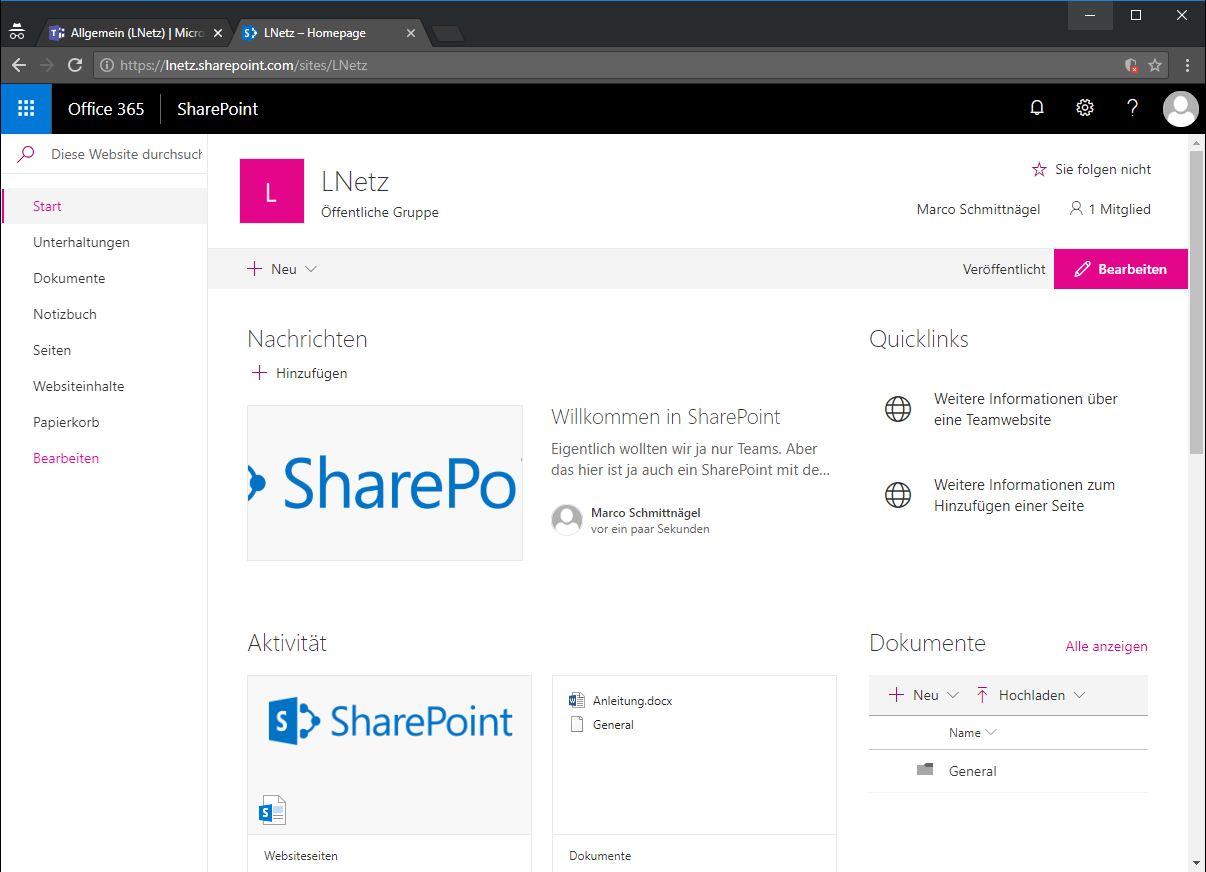
Task: Click the Diese Website durchsuchen search field
Action: (x=127, y=154)
